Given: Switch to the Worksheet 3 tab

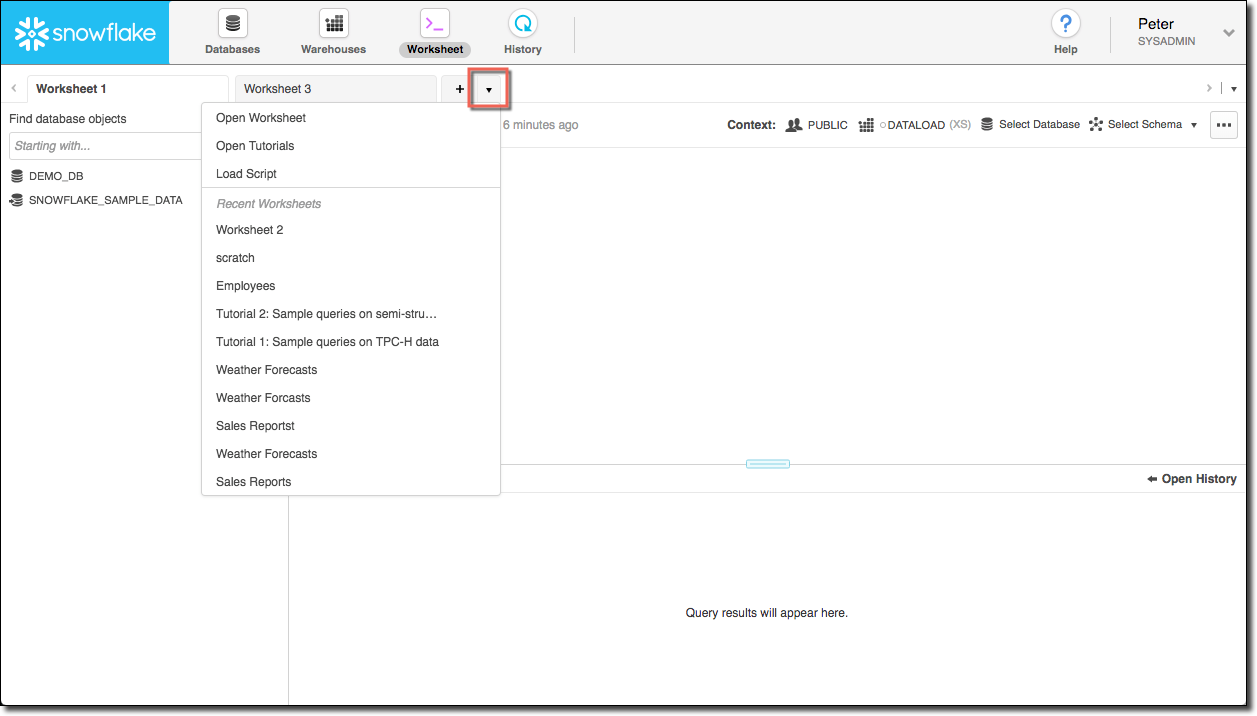Looking at the screenshot, I should pos(336,89).
